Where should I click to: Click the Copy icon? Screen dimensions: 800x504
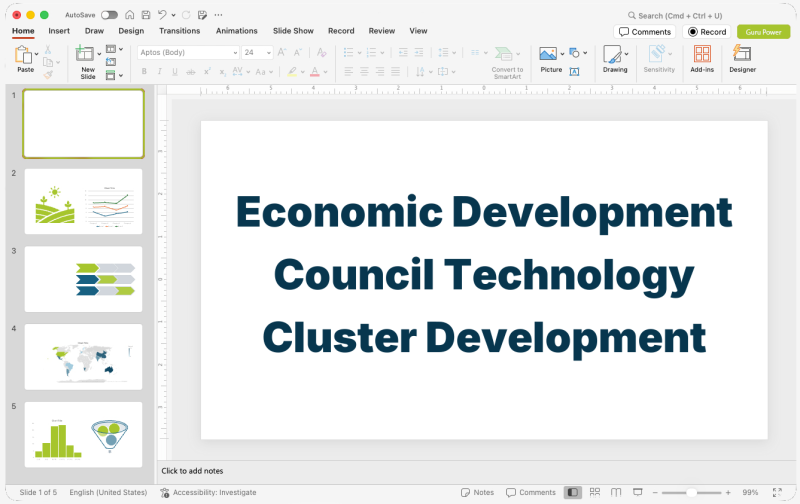coord(48,62)
